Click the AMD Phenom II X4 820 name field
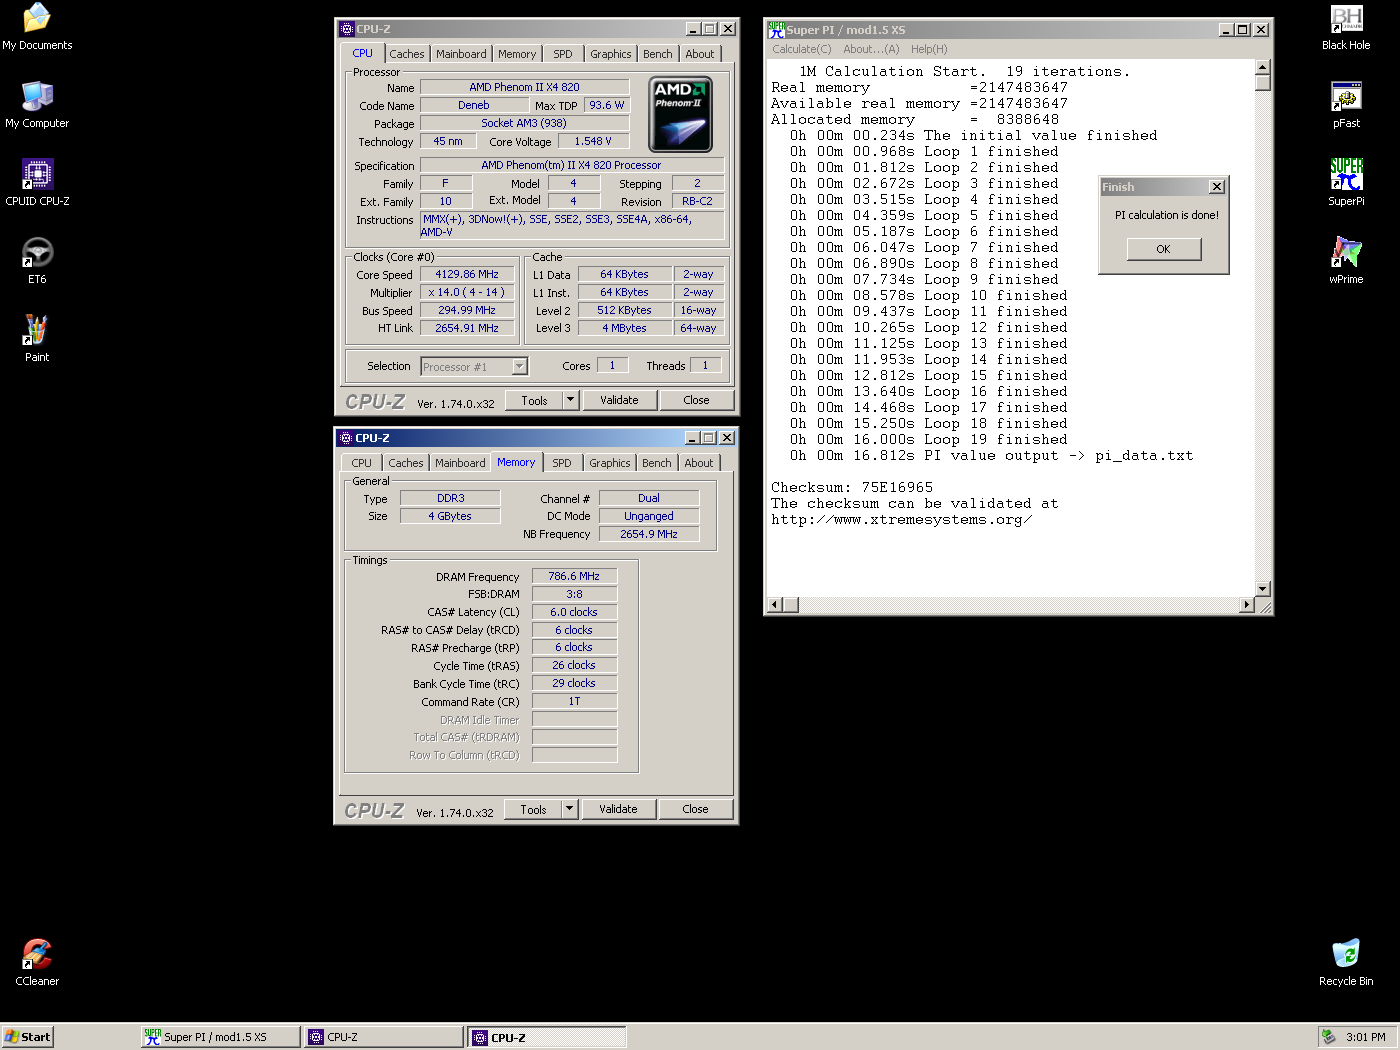 [x=524, y=87]
